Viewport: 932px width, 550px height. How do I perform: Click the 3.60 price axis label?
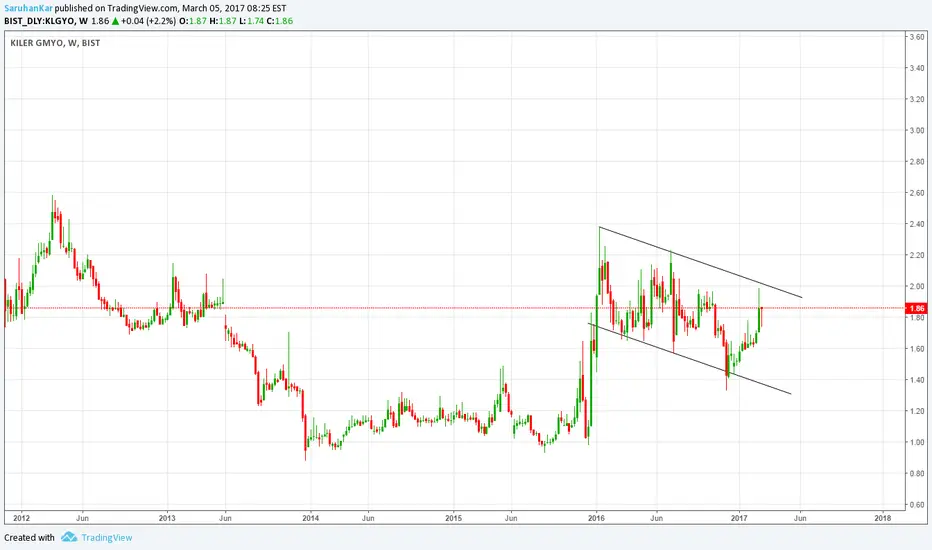pos(917,37)
